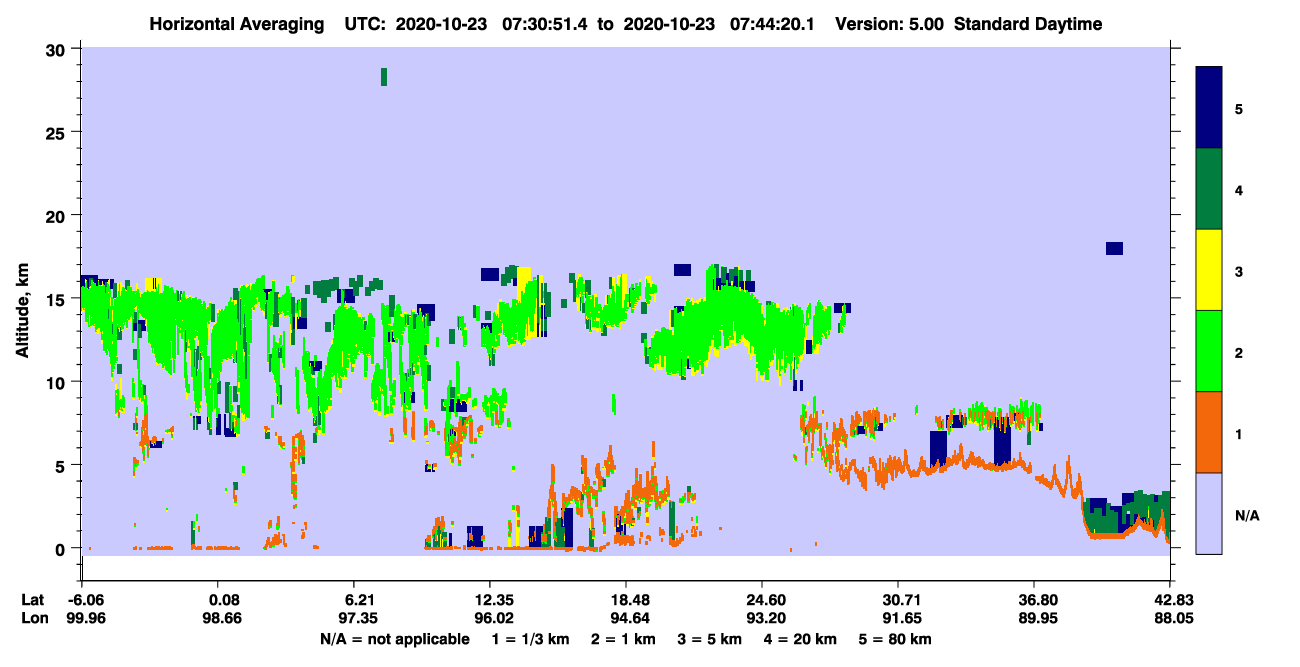The image size is (1300, 667).
Task: Click the 'Lon' row label
Action: 33,618
